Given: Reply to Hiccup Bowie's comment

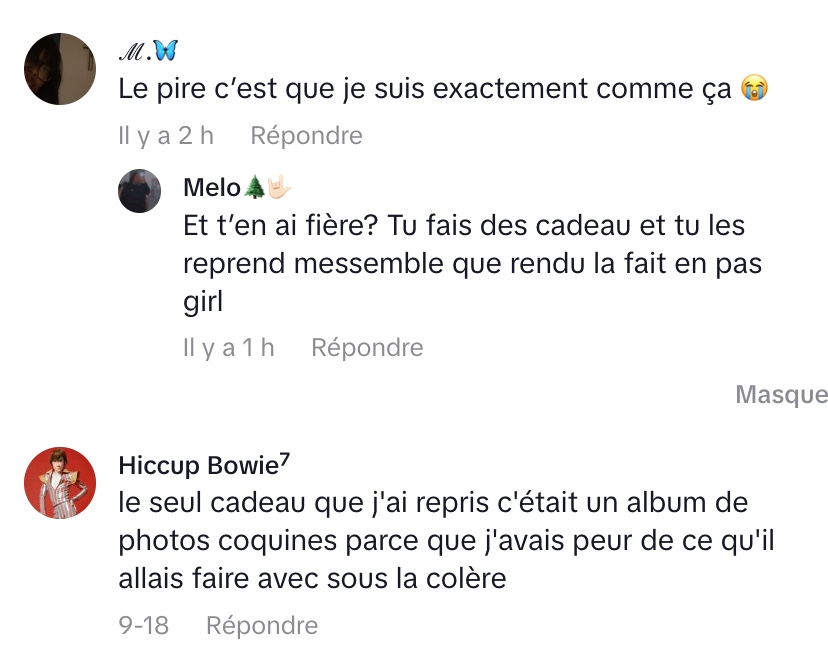Looking at the screenshot, I should tap(261, 626).
